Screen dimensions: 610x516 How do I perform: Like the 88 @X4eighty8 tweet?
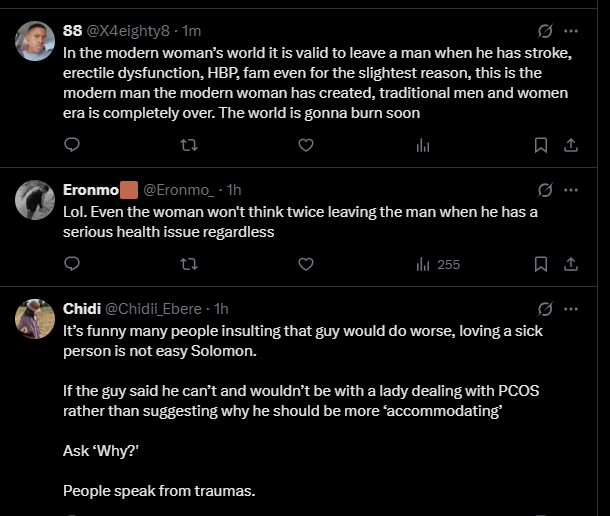click(x=306, y=145)
